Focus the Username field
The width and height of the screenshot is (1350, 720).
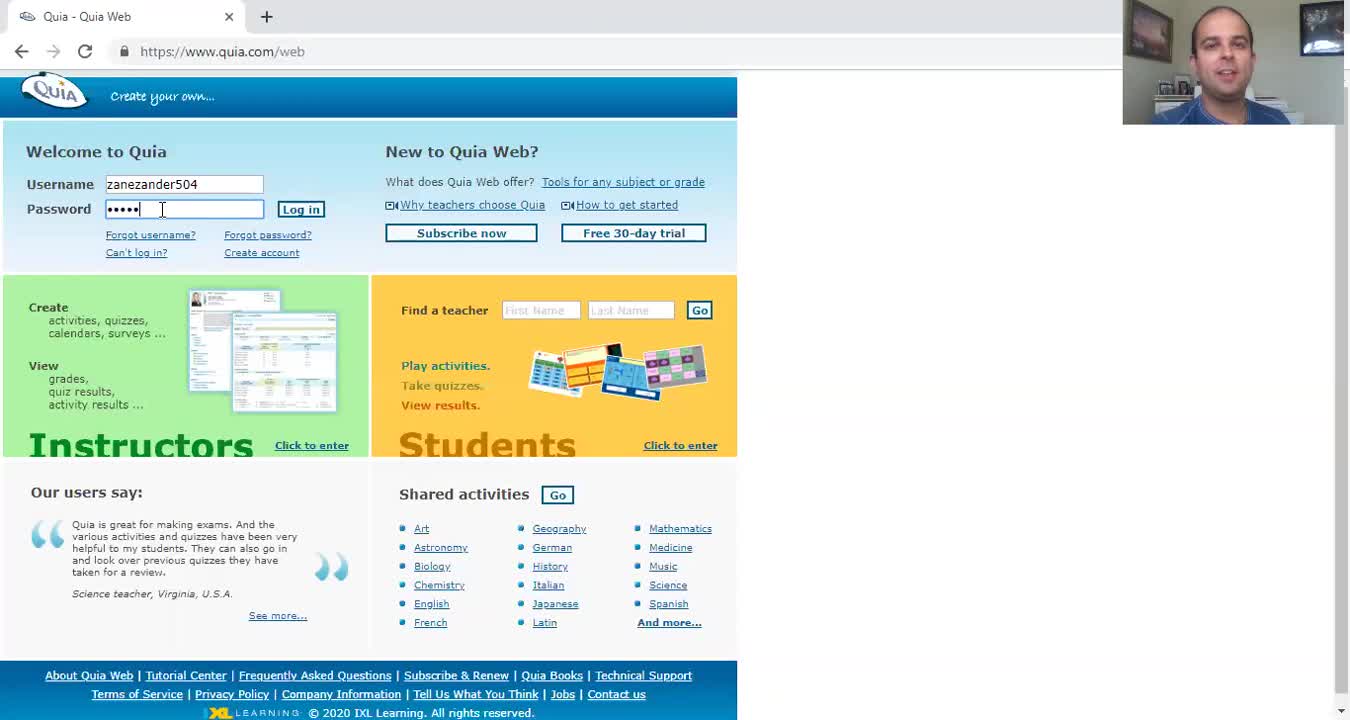click(184, 184)
